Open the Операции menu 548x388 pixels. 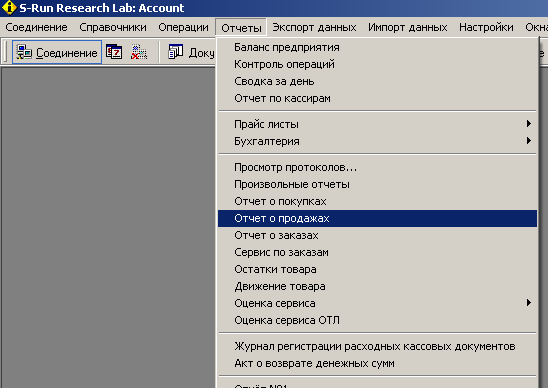183,27
